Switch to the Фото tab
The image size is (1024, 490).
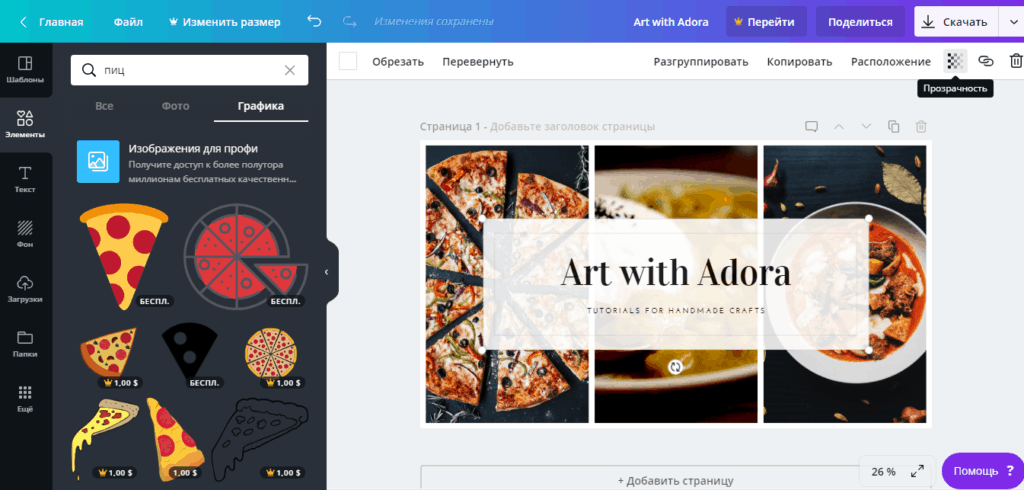click(176, 106)
